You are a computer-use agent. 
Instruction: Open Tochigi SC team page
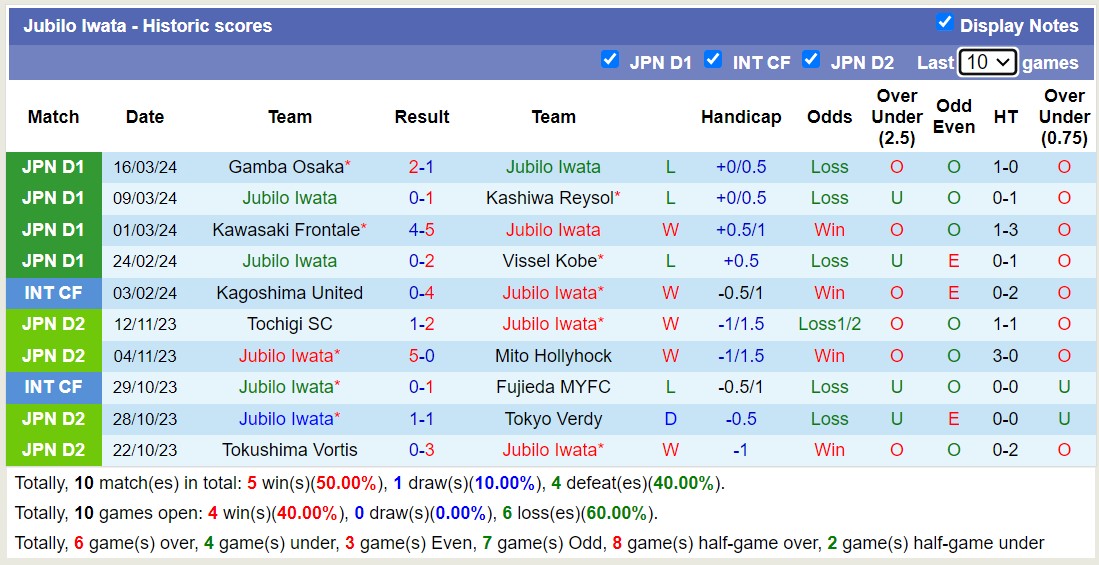(x=289, y=324)
